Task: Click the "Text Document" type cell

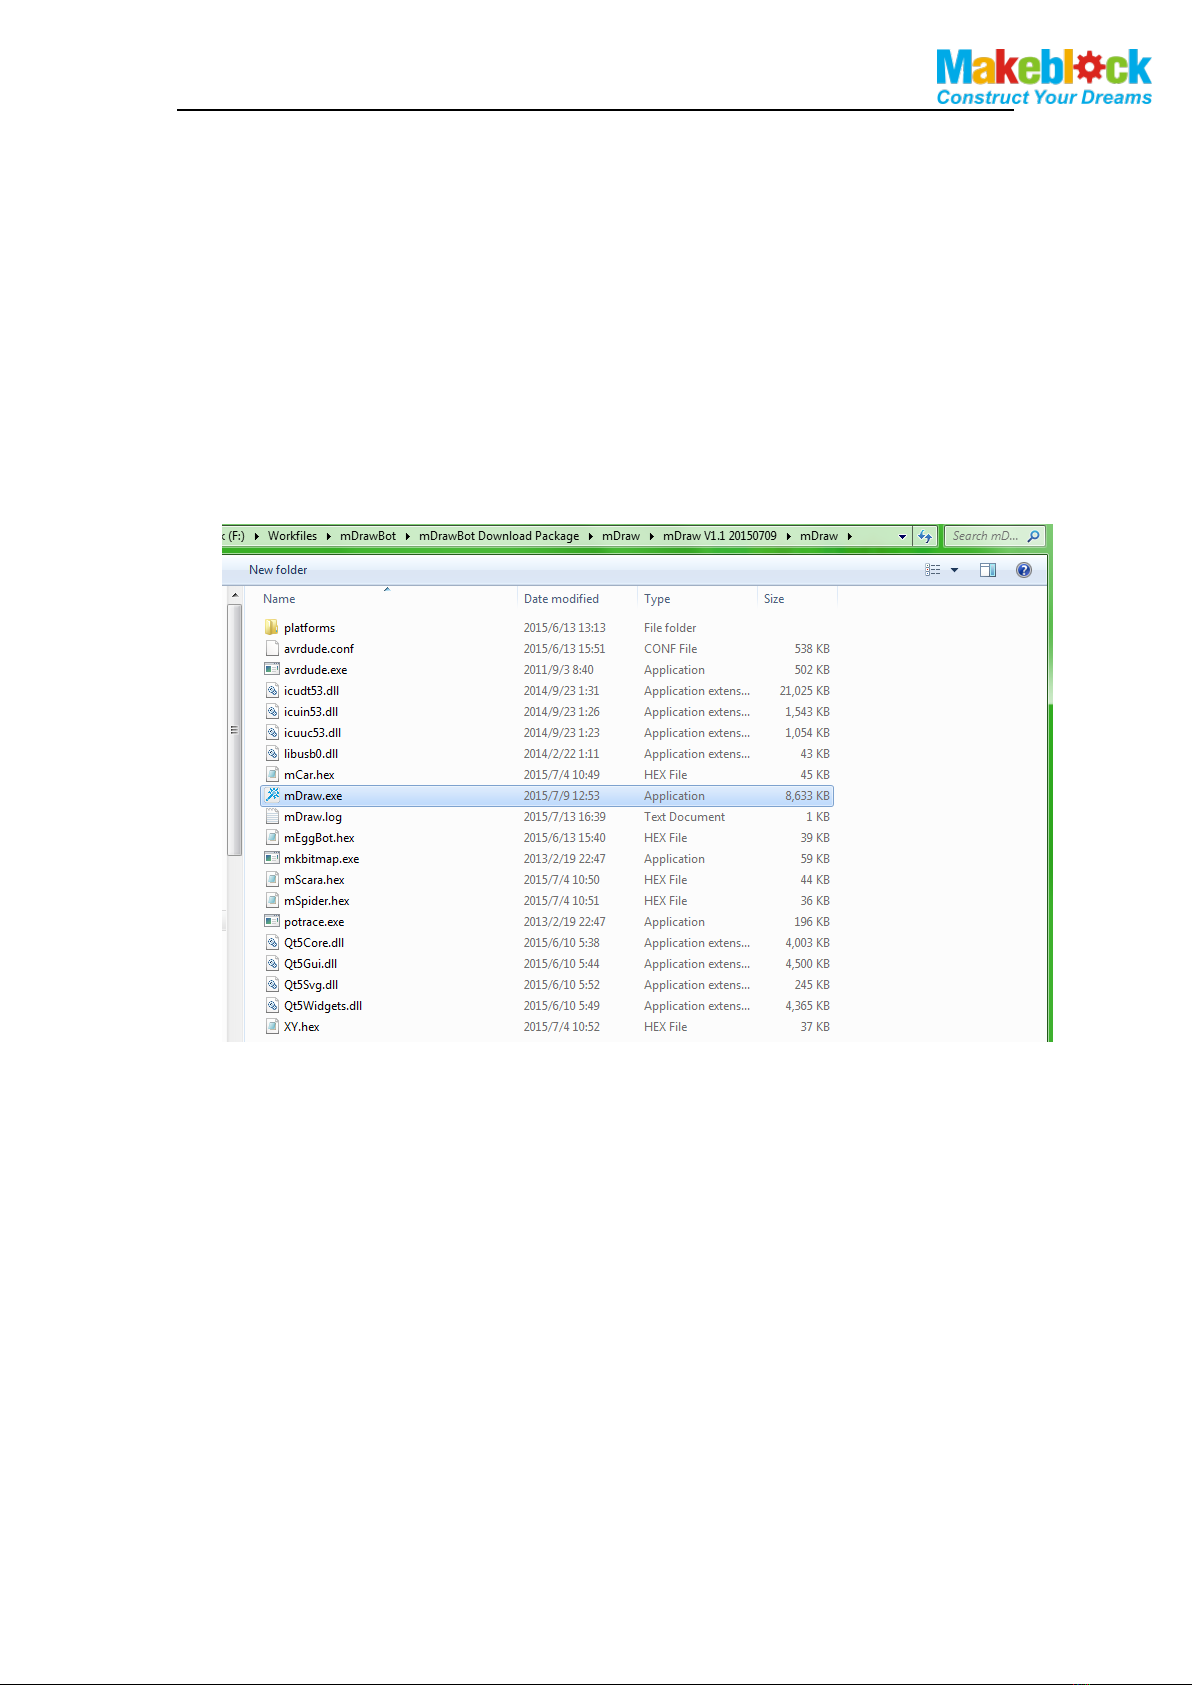Action: [684, 817]
